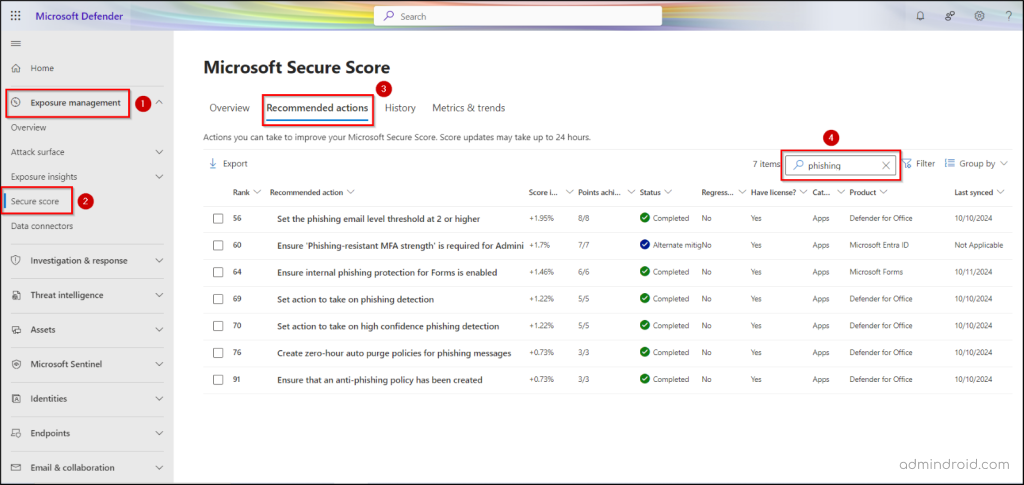This screenshot has width=1024, height=485.
Task: Click the Investigation & response shield icon
Action: click(x=17, y=260)
